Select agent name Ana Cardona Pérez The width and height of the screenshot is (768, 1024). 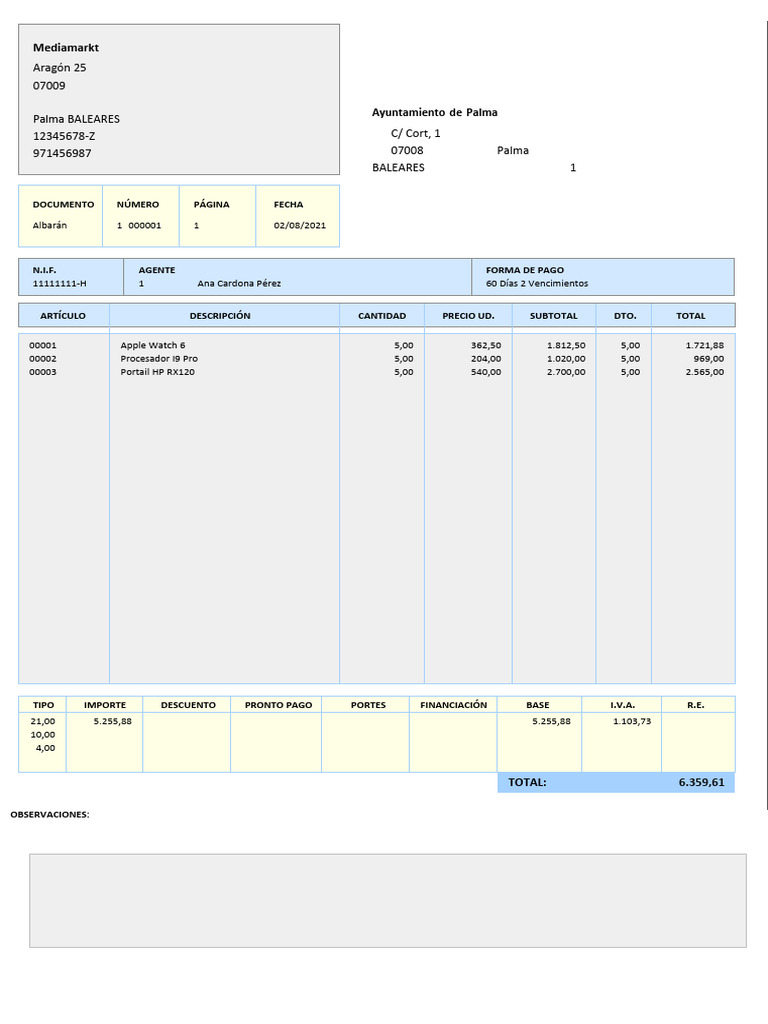(x=239, y=283)
